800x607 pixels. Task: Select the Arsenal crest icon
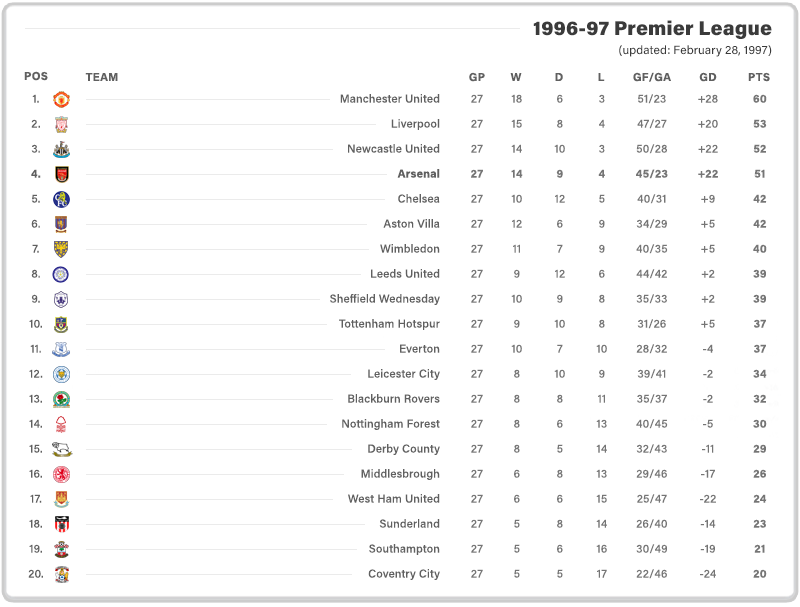pos(61,174)
